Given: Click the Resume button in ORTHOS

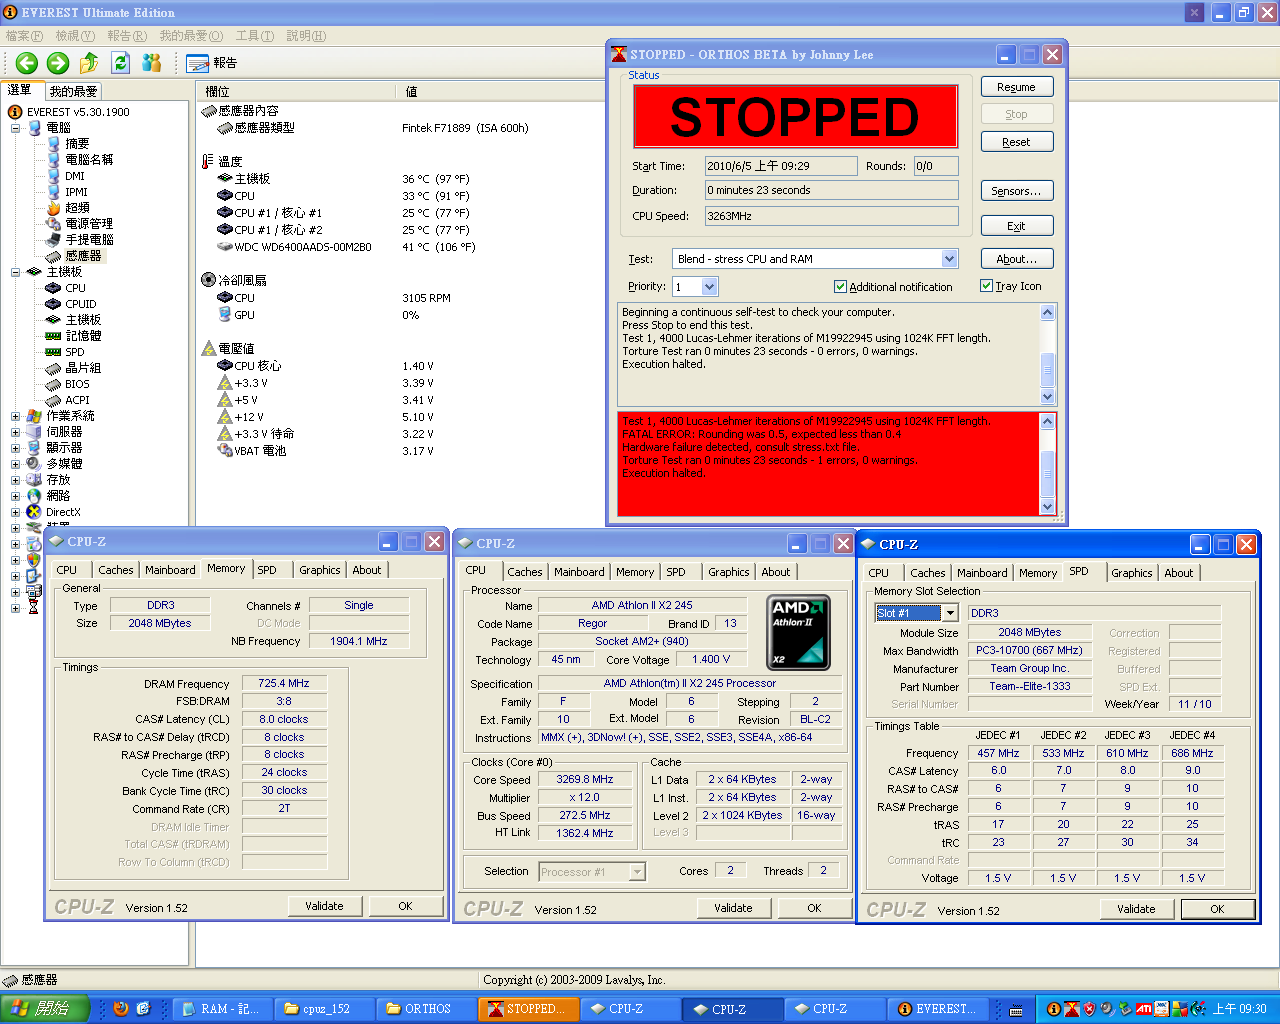Looking at the screenshot, I should coord(1016,87).
